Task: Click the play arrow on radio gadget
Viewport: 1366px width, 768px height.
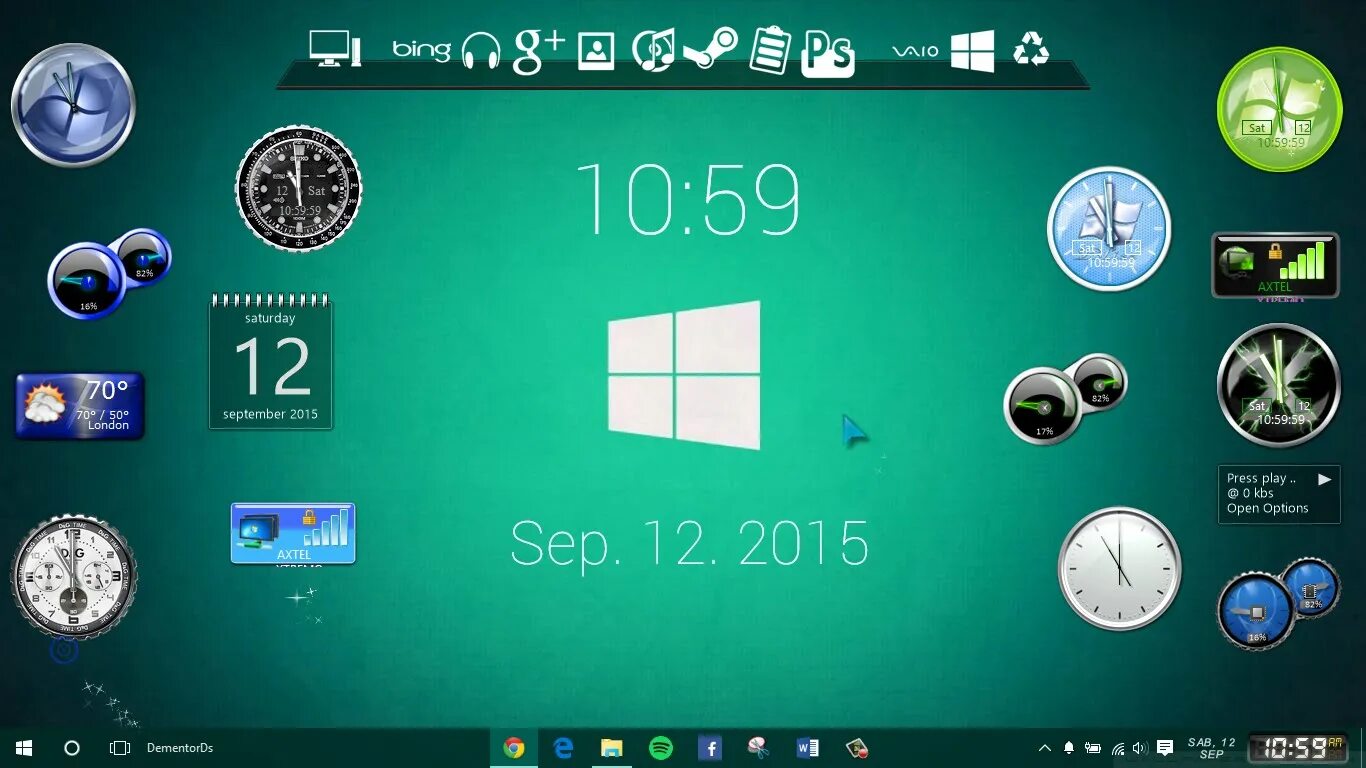Action: coord(1324,479)
